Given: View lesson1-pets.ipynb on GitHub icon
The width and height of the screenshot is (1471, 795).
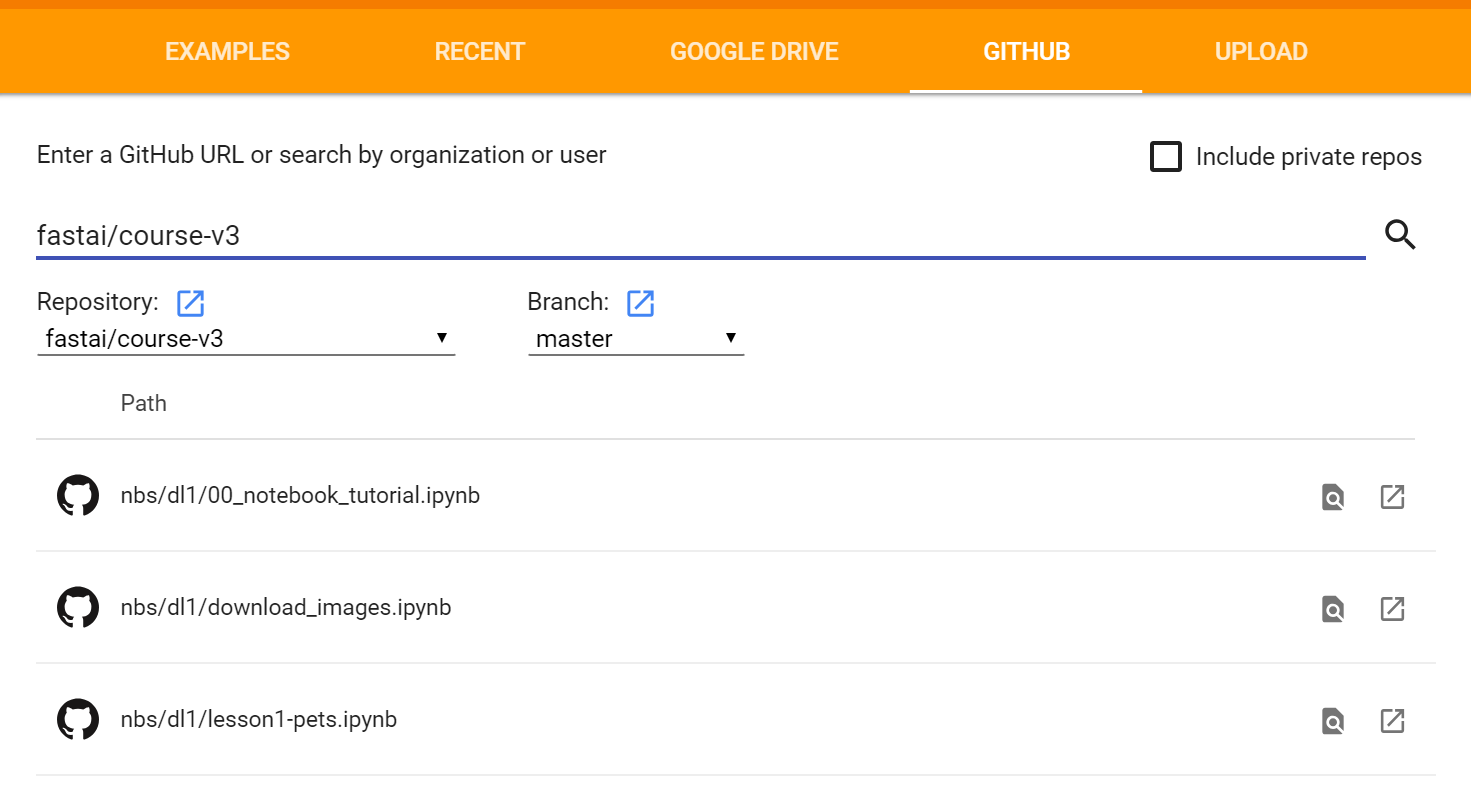Looking at the screenshot, I should 1332,721.
